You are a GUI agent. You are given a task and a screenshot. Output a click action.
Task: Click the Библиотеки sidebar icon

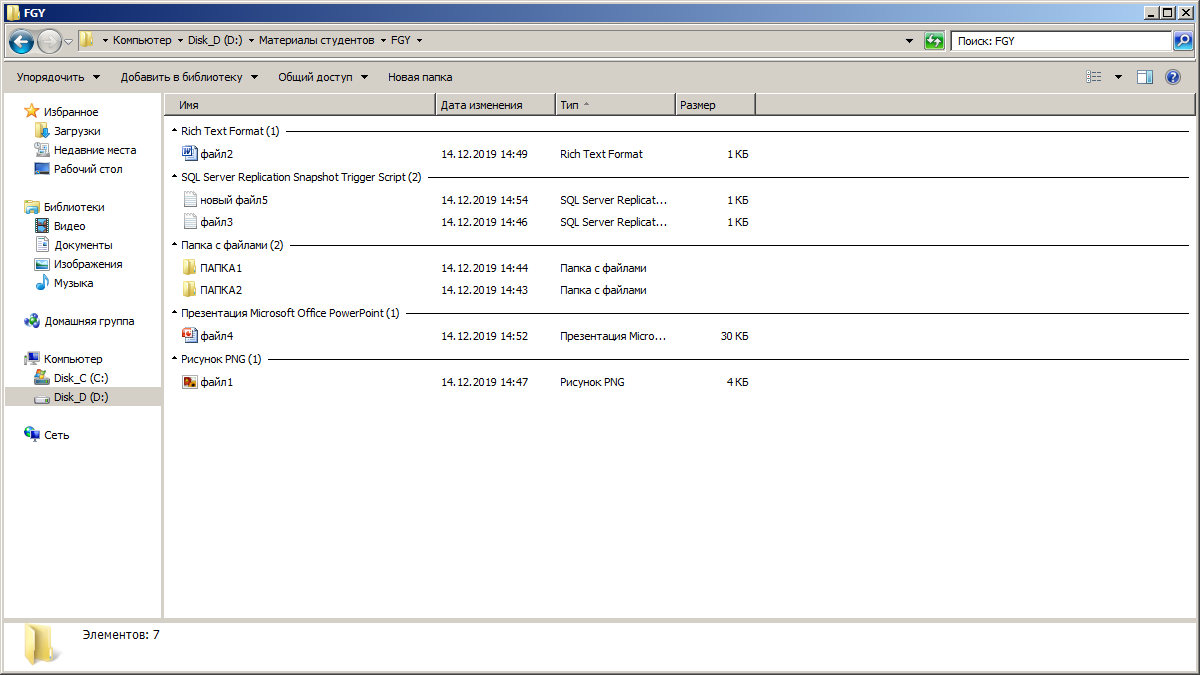click(31, 207)
